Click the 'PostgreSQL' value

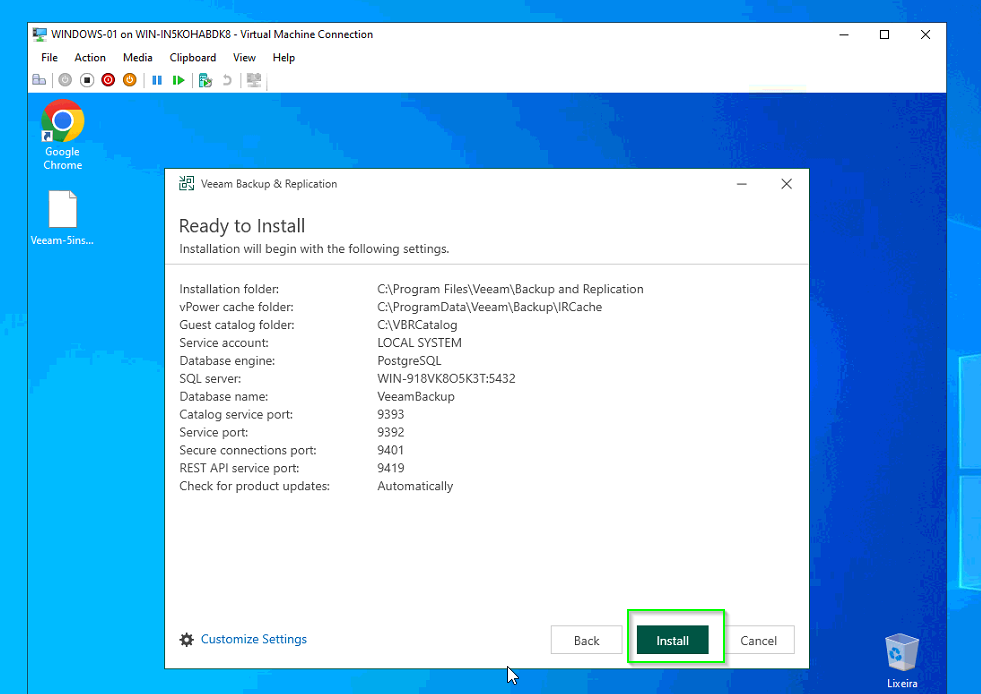click(x=409, y=361)
